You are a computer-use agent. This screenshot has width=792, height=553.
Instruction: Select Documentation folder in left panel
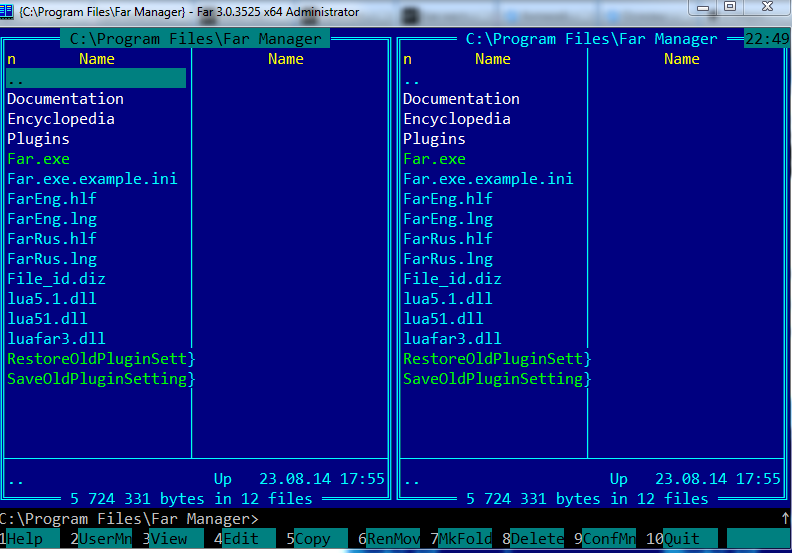click(x=65, y=99)
